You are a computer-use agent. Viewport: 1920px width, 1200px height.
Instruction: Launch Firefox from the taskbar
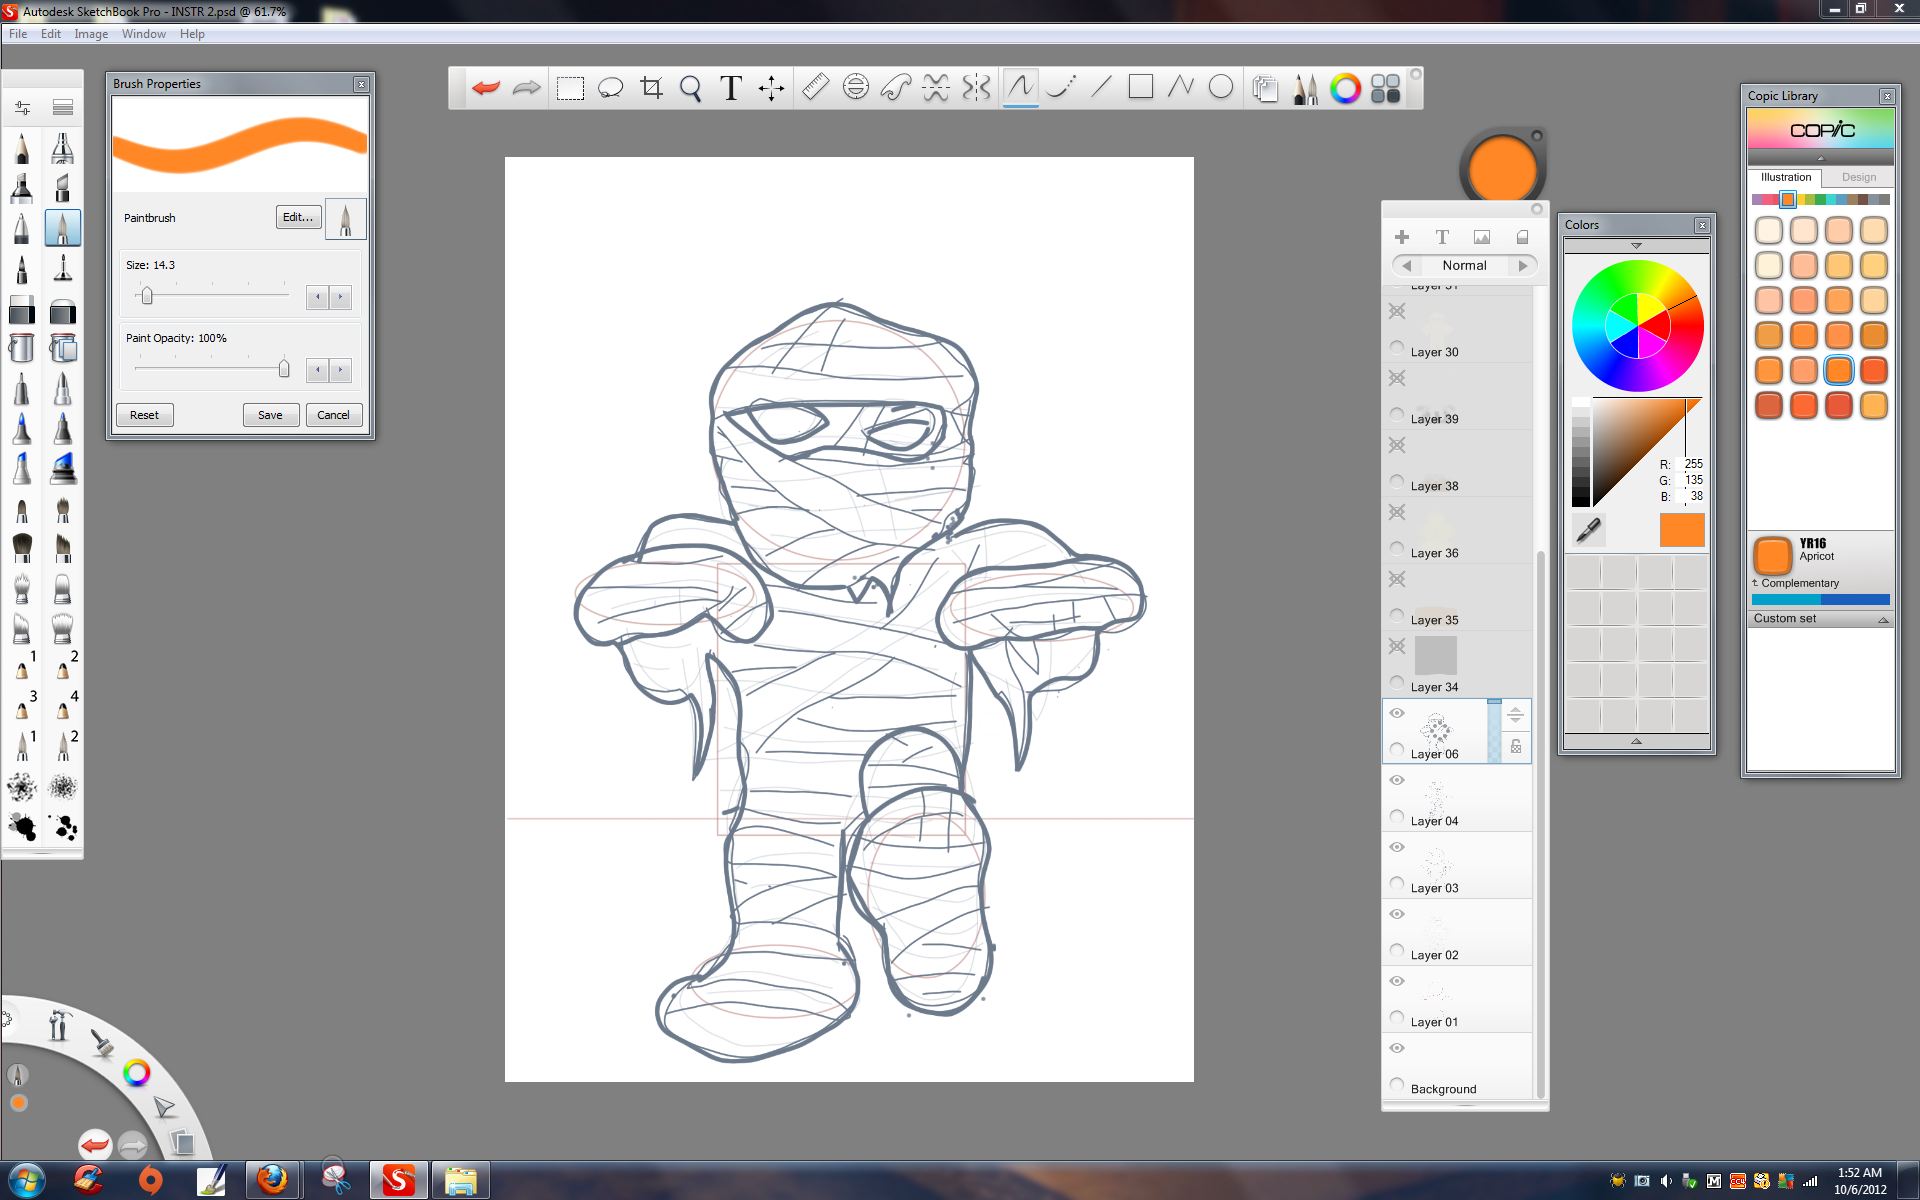271,1180
